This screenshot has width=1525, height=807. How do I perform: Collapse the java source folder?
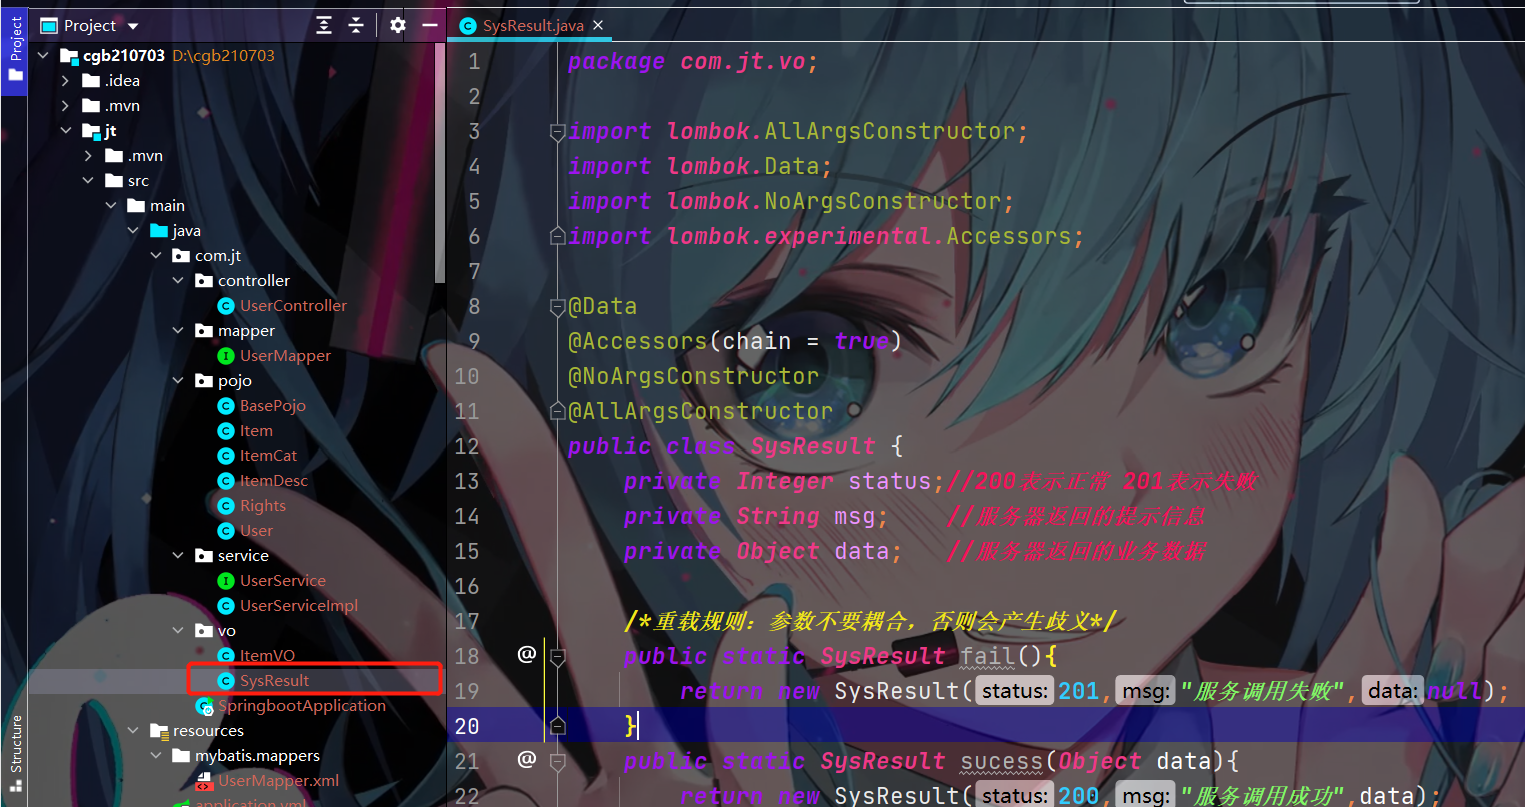point(133,230)
